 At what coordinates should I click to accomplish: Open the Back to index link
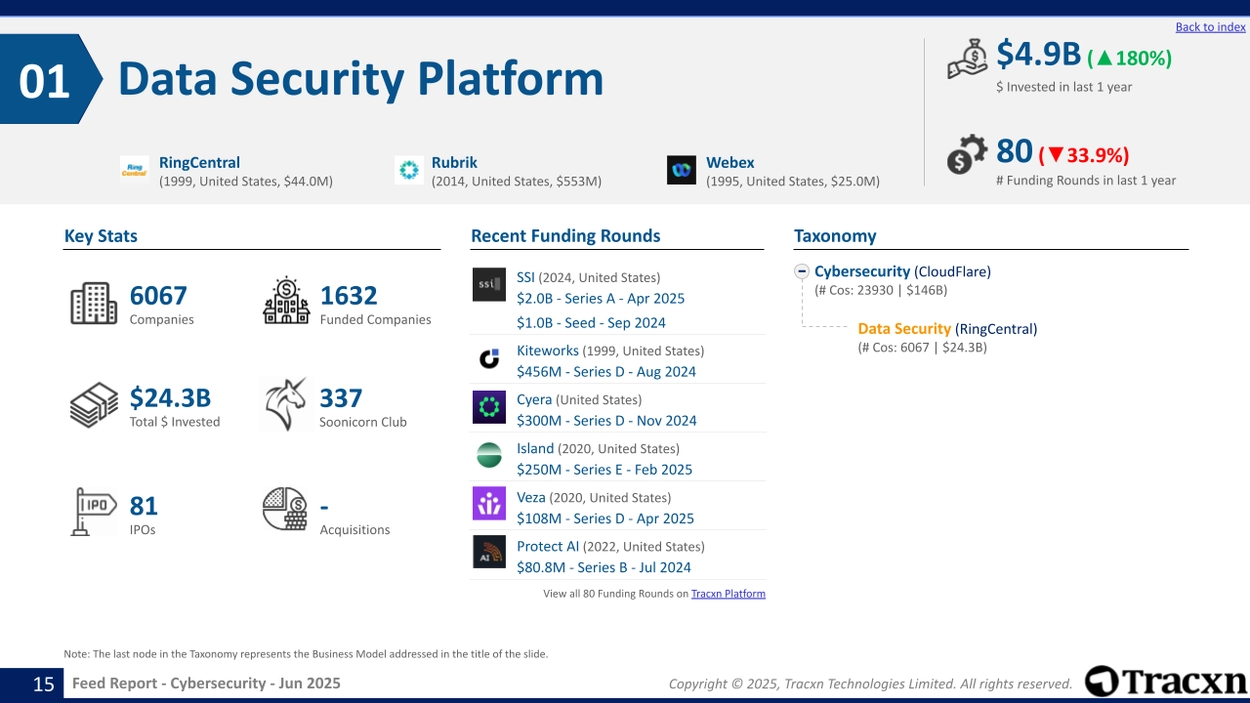[1210, 27]
